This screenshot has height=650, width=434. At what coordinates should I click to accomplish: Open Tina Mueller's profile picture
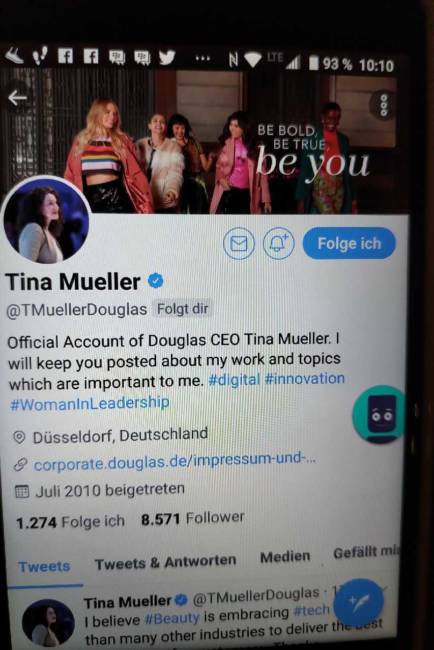[46, 221]
